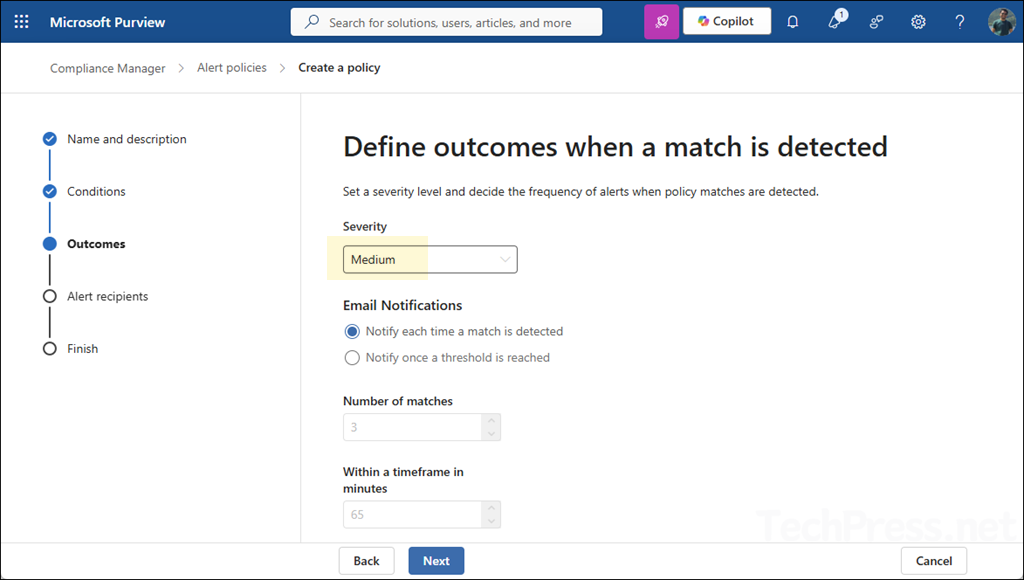
Task: Click the Email Notifications heading
Action: click(x=402, y=305)
